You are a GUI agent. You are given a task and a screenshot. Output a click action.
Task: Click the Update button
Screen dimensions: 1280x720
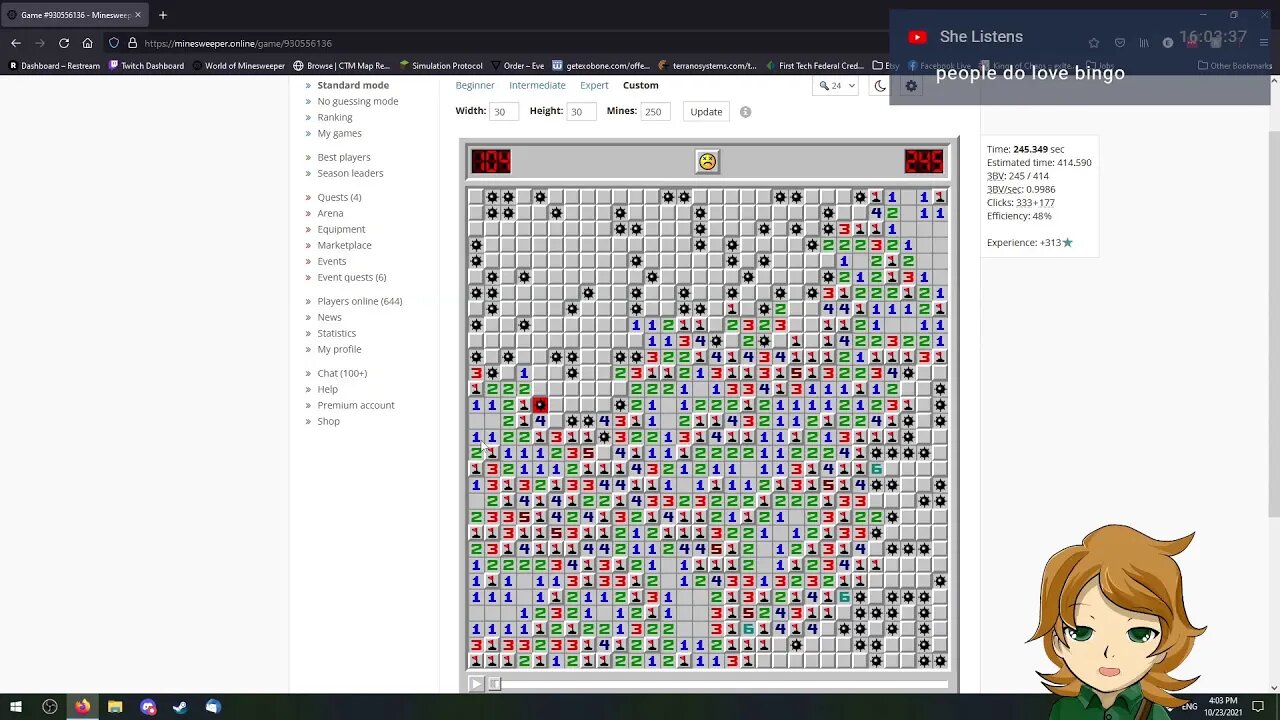(x=706, y=112)
